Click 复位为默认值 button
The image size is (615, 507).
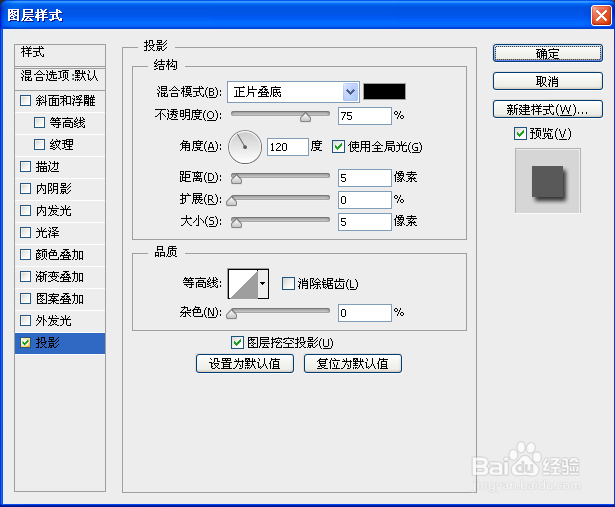pos(353,363)
